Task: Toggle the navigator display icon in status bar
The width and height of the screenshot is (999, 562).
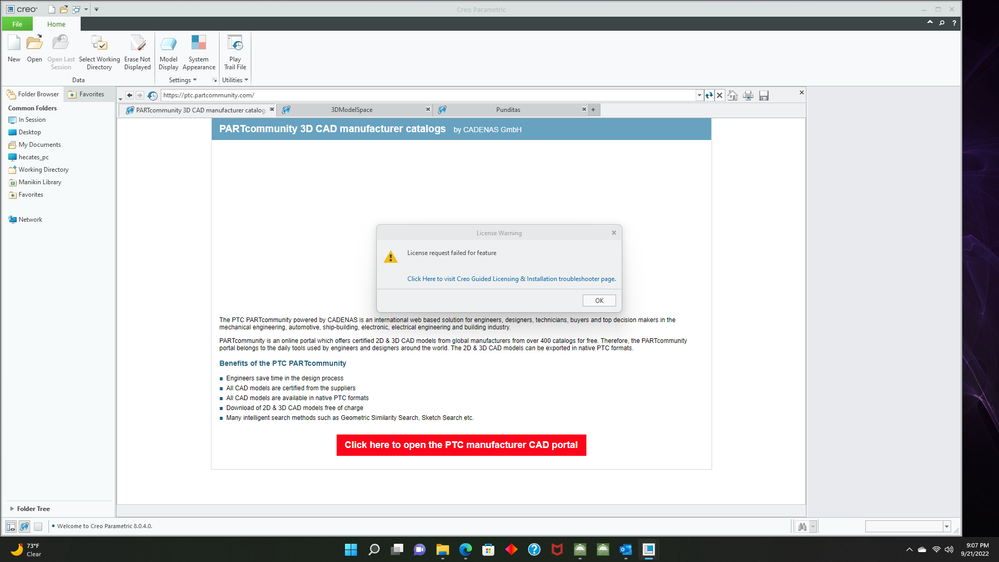Action: coord(11,526)
